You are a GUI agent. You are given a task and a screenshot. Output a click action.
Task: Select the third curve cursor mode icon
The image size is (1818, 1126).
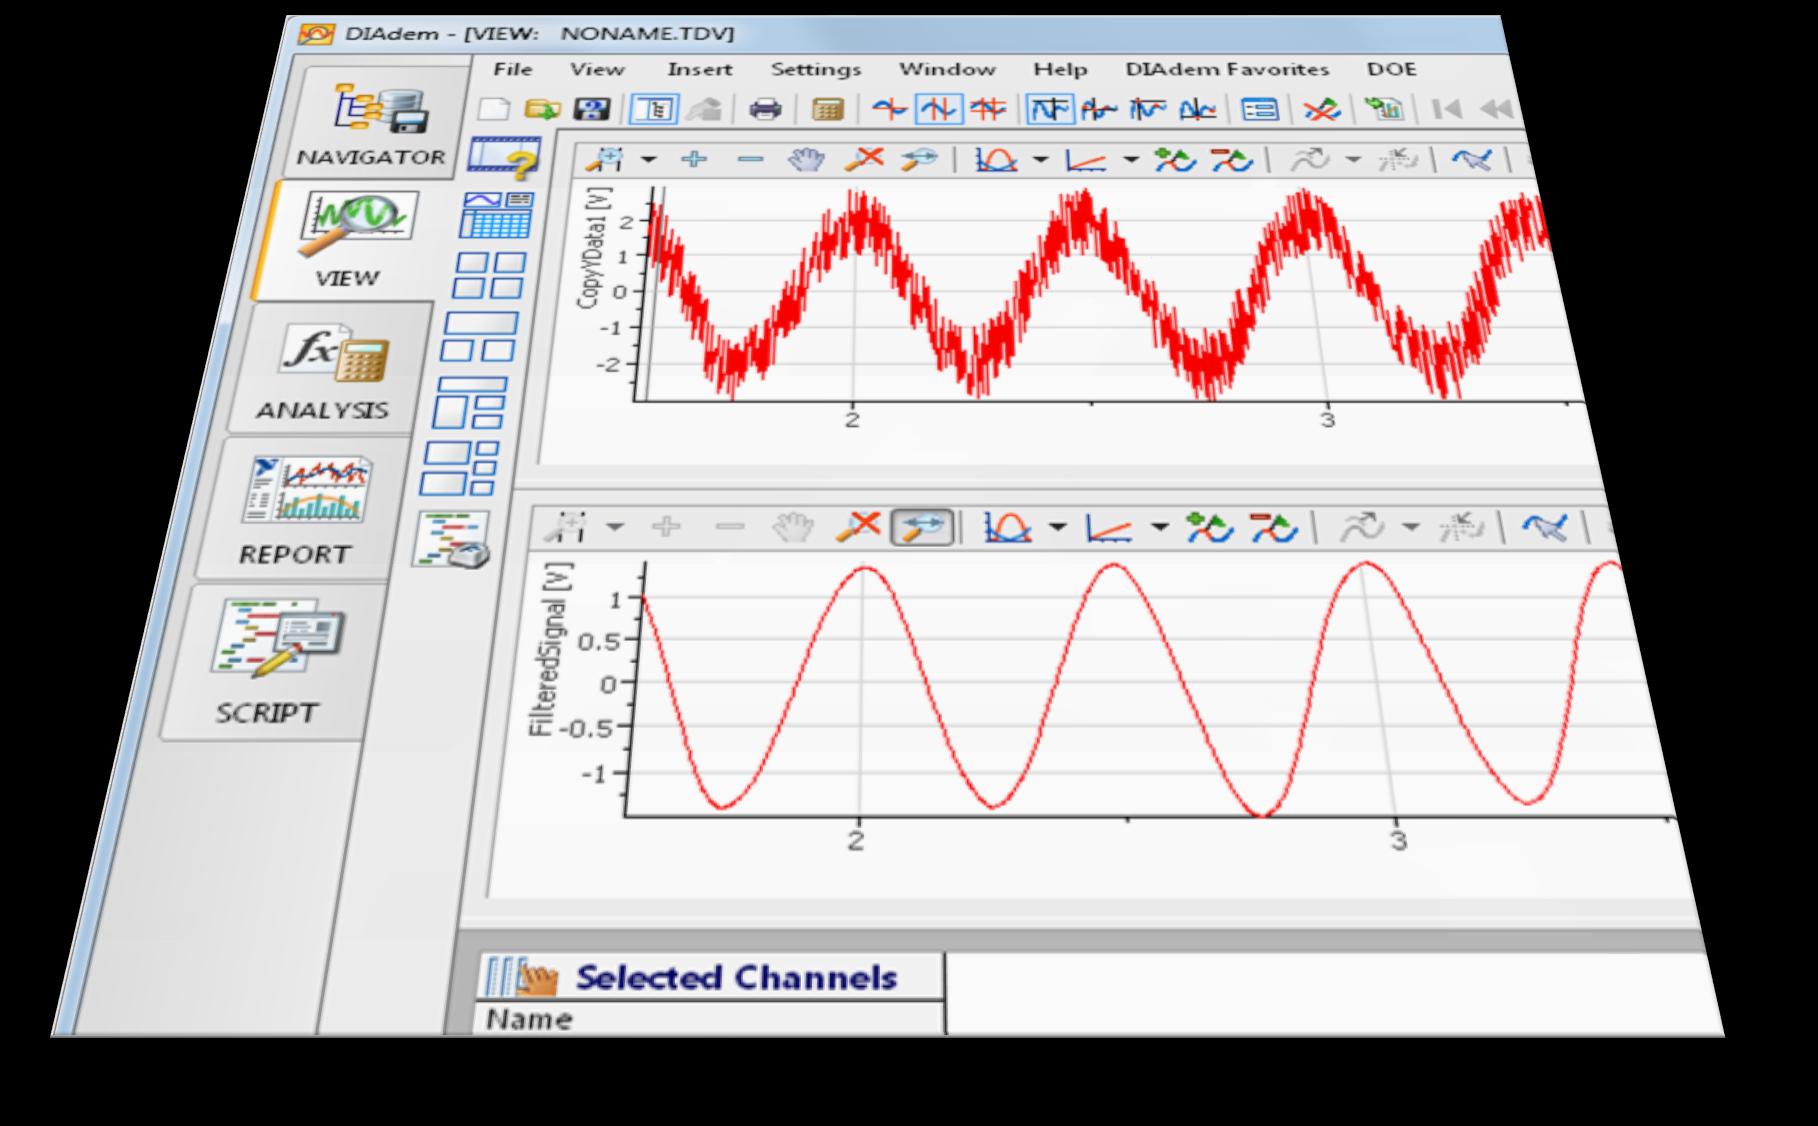[1148, 109]
